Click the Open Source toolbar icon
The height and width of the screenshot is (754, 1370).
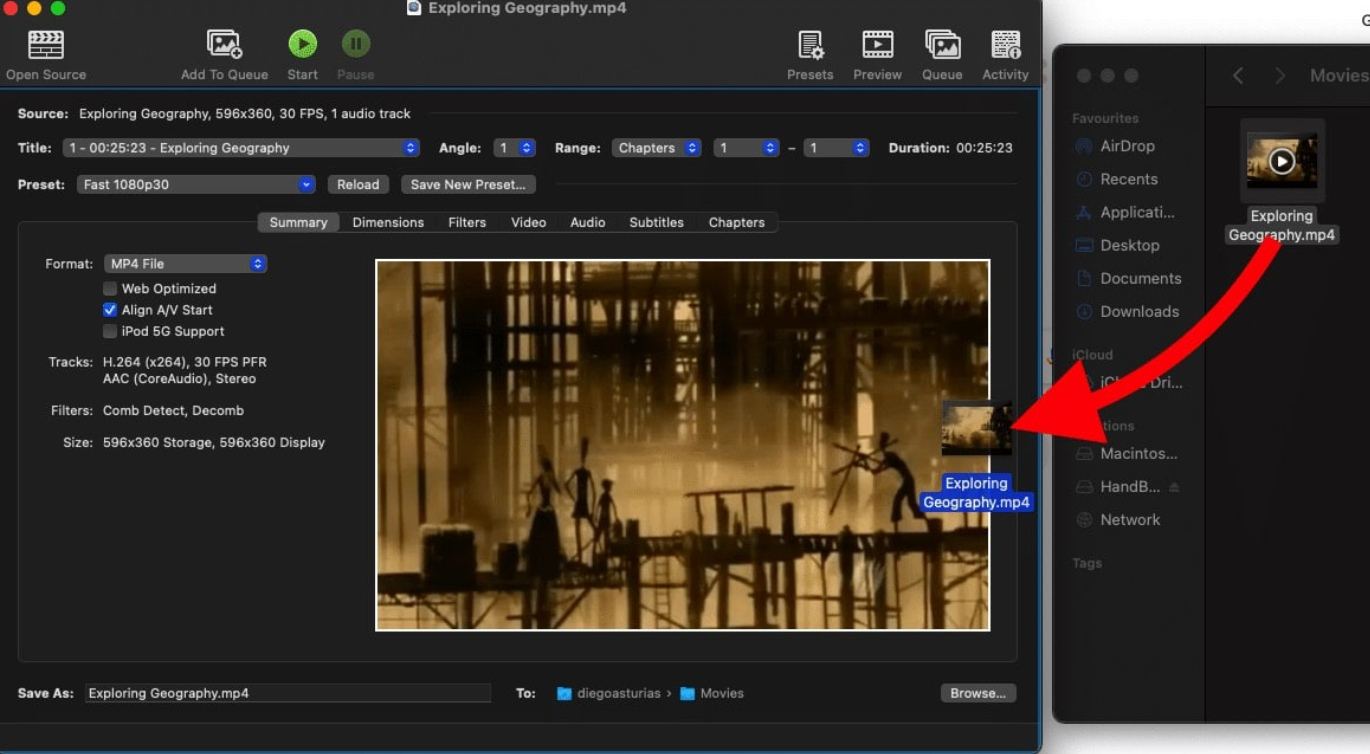click(45, 45)
